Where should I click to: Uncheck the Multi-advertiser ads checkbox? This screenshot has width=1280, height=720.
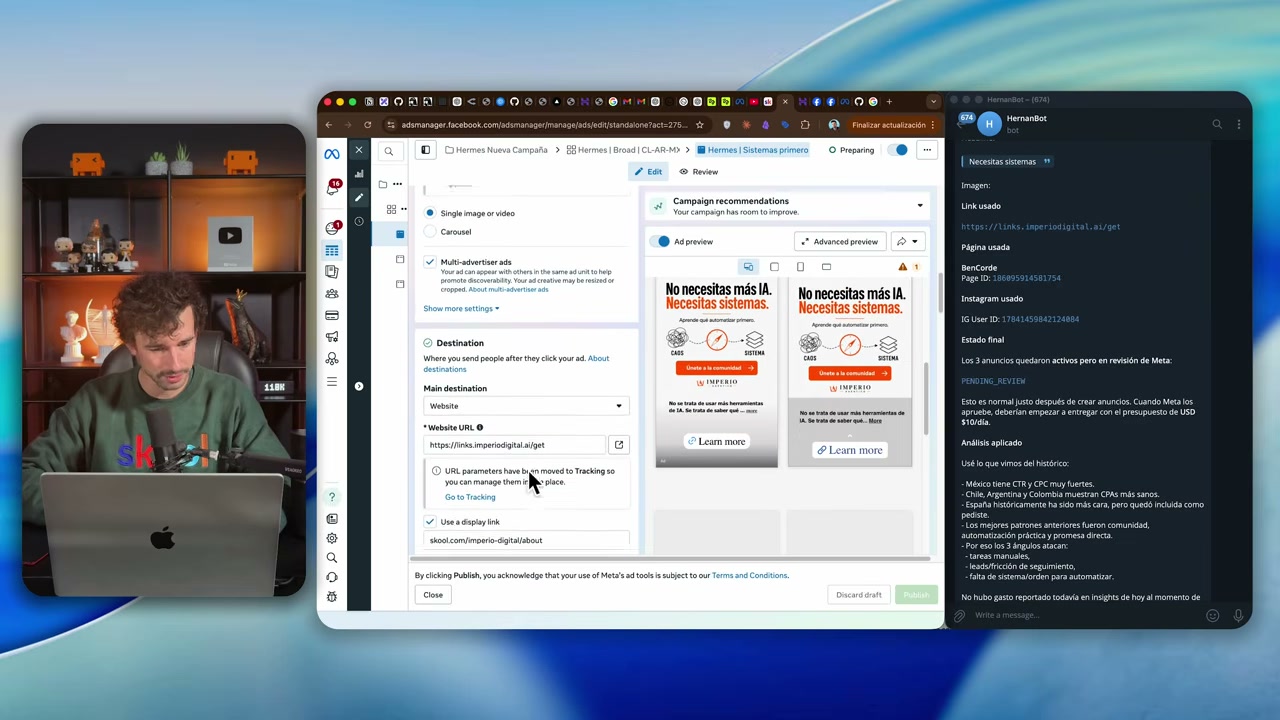430,262
